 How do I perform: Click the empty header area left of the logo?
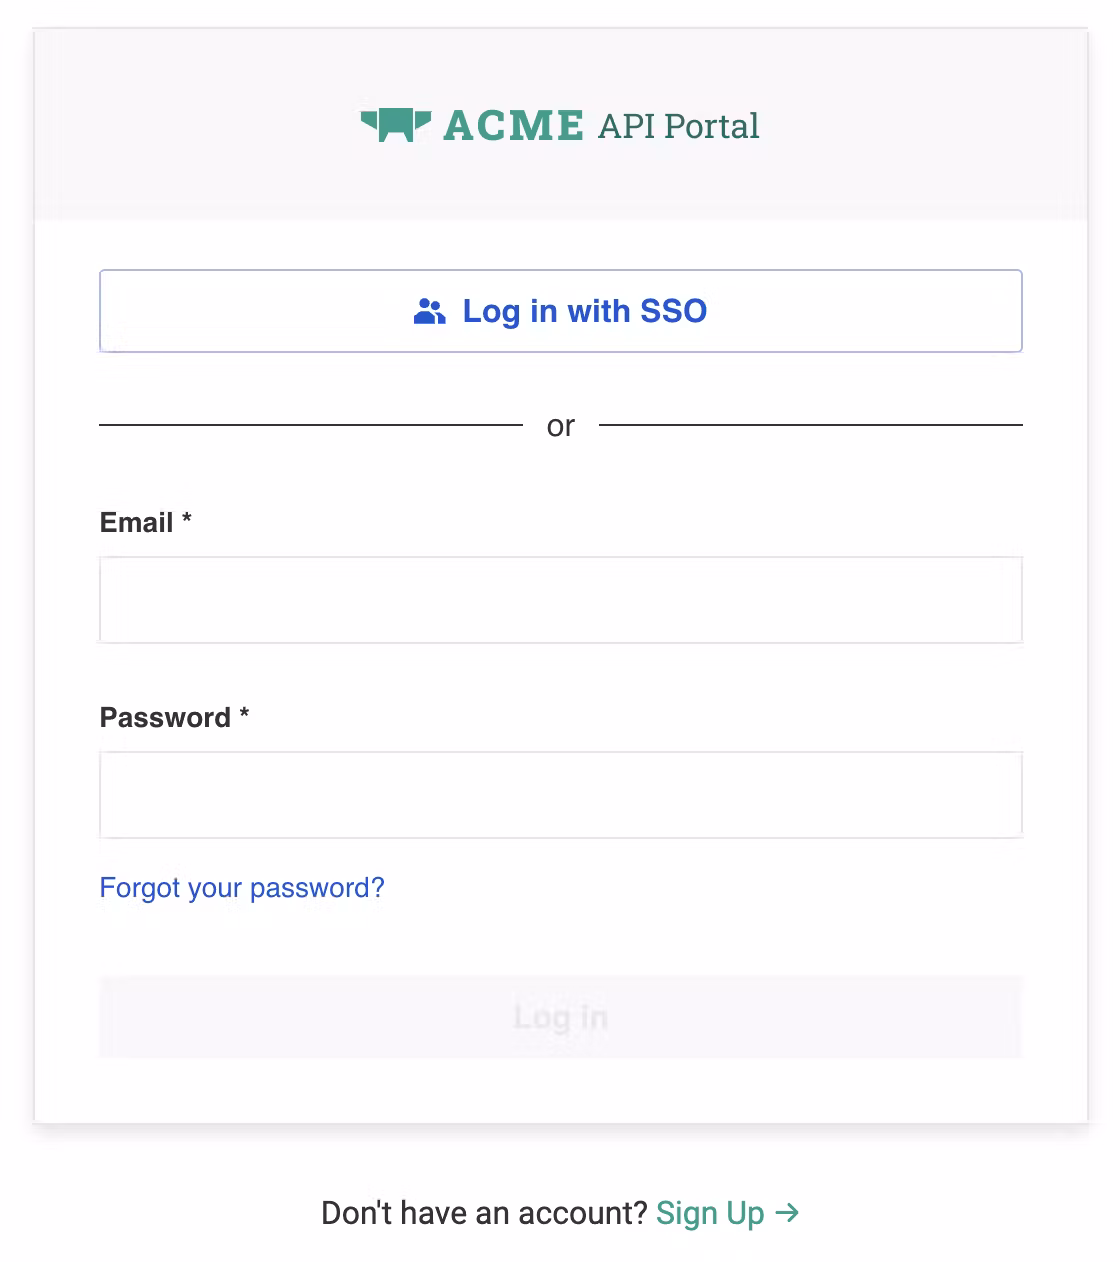click(190, 125)
